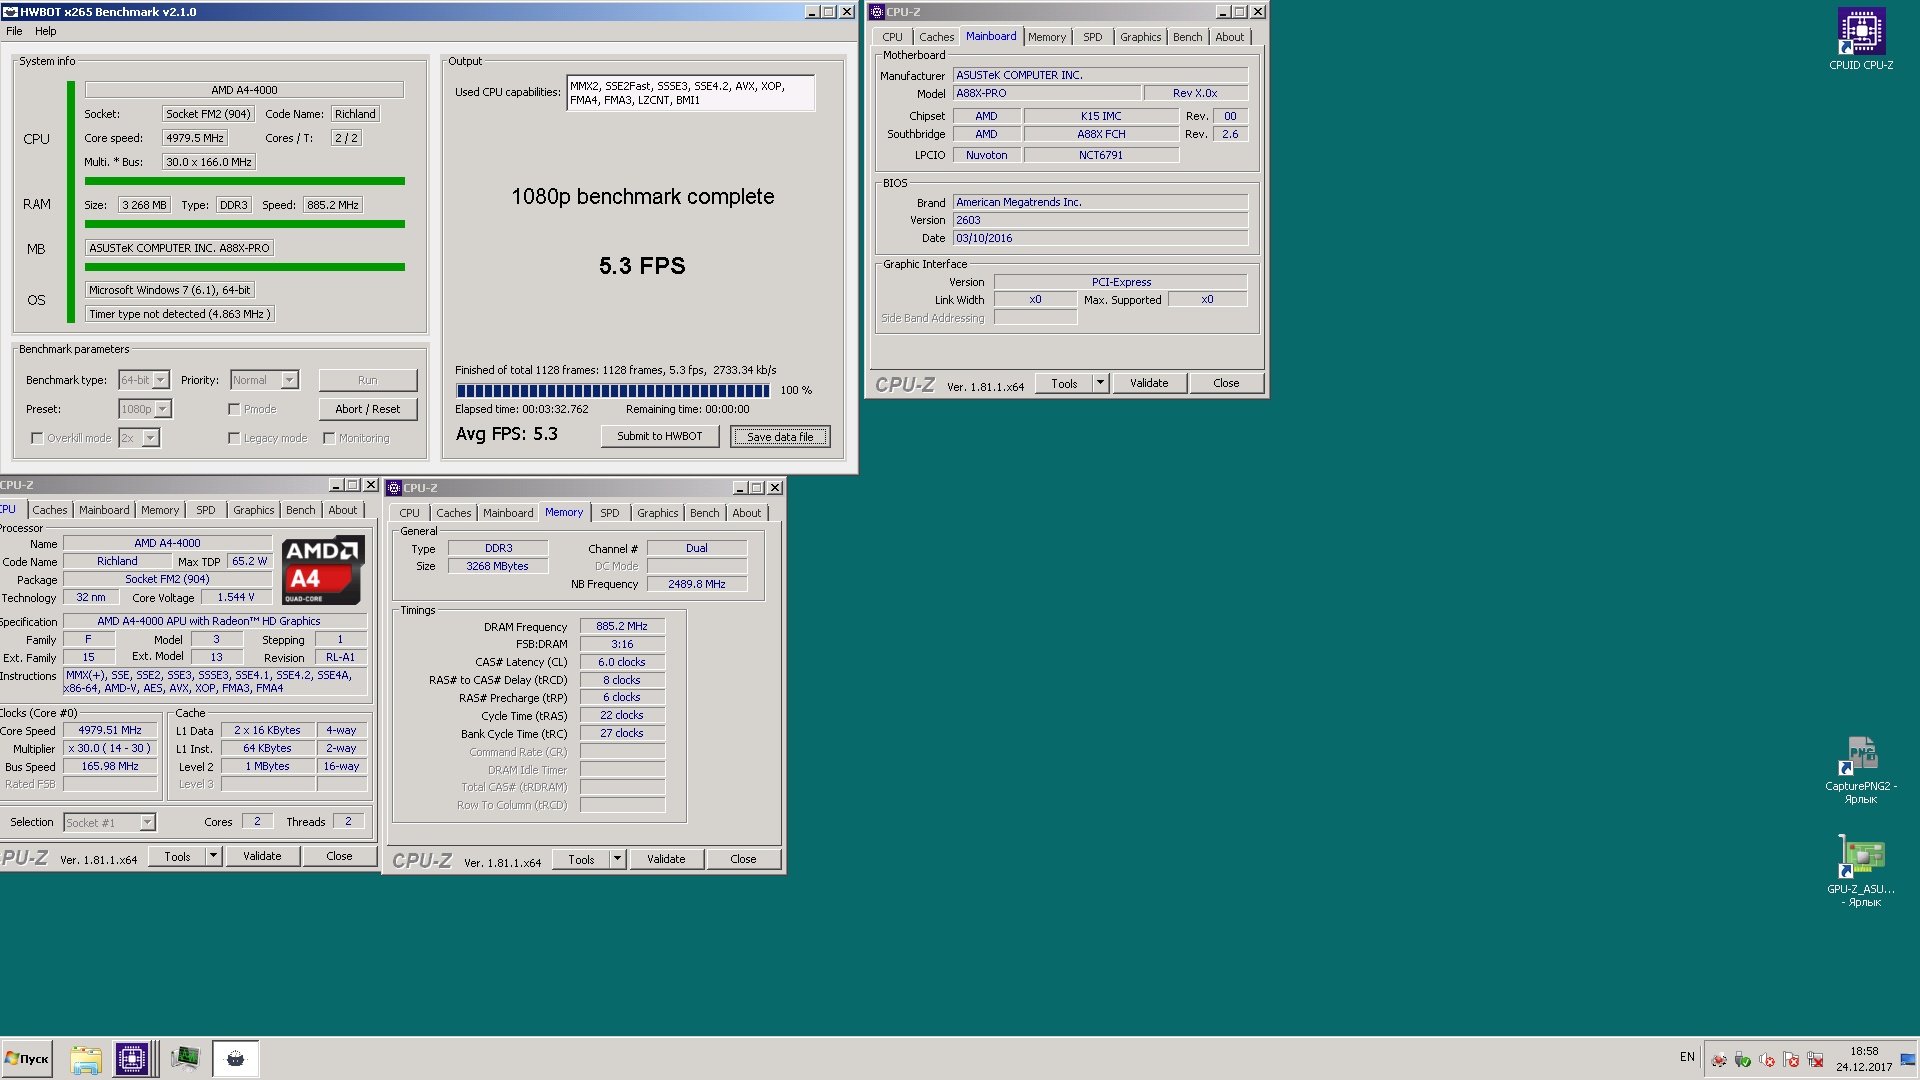
Task: Click the green shield tray icon
Action: pyautogui.click(x=1743, y=1060)
